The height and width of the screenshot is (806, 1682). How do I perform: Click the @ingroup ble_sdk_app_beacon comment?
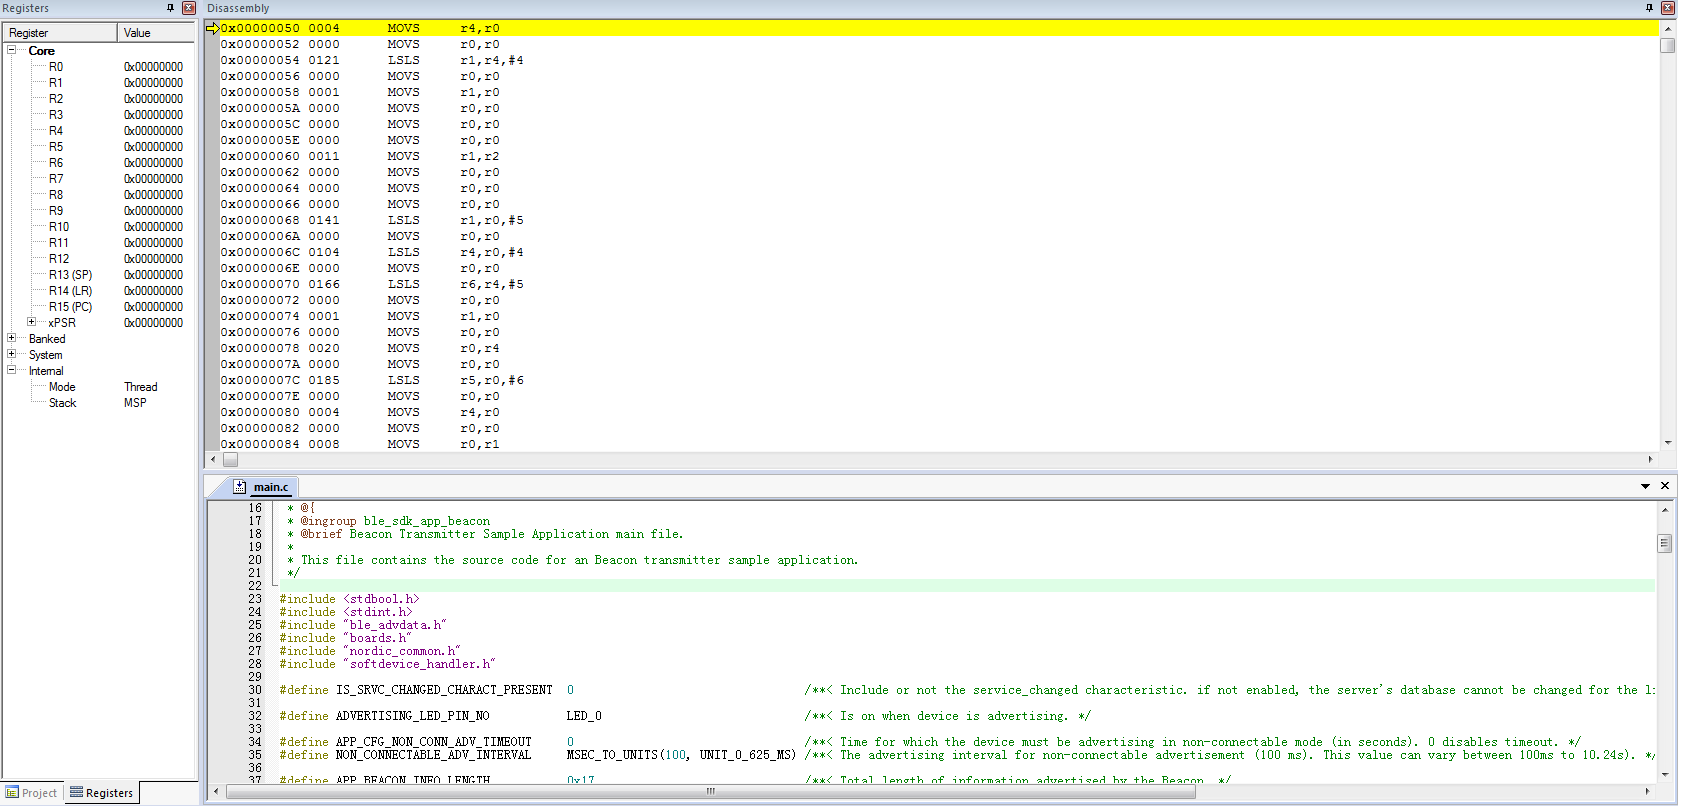[x=395, y=521]
